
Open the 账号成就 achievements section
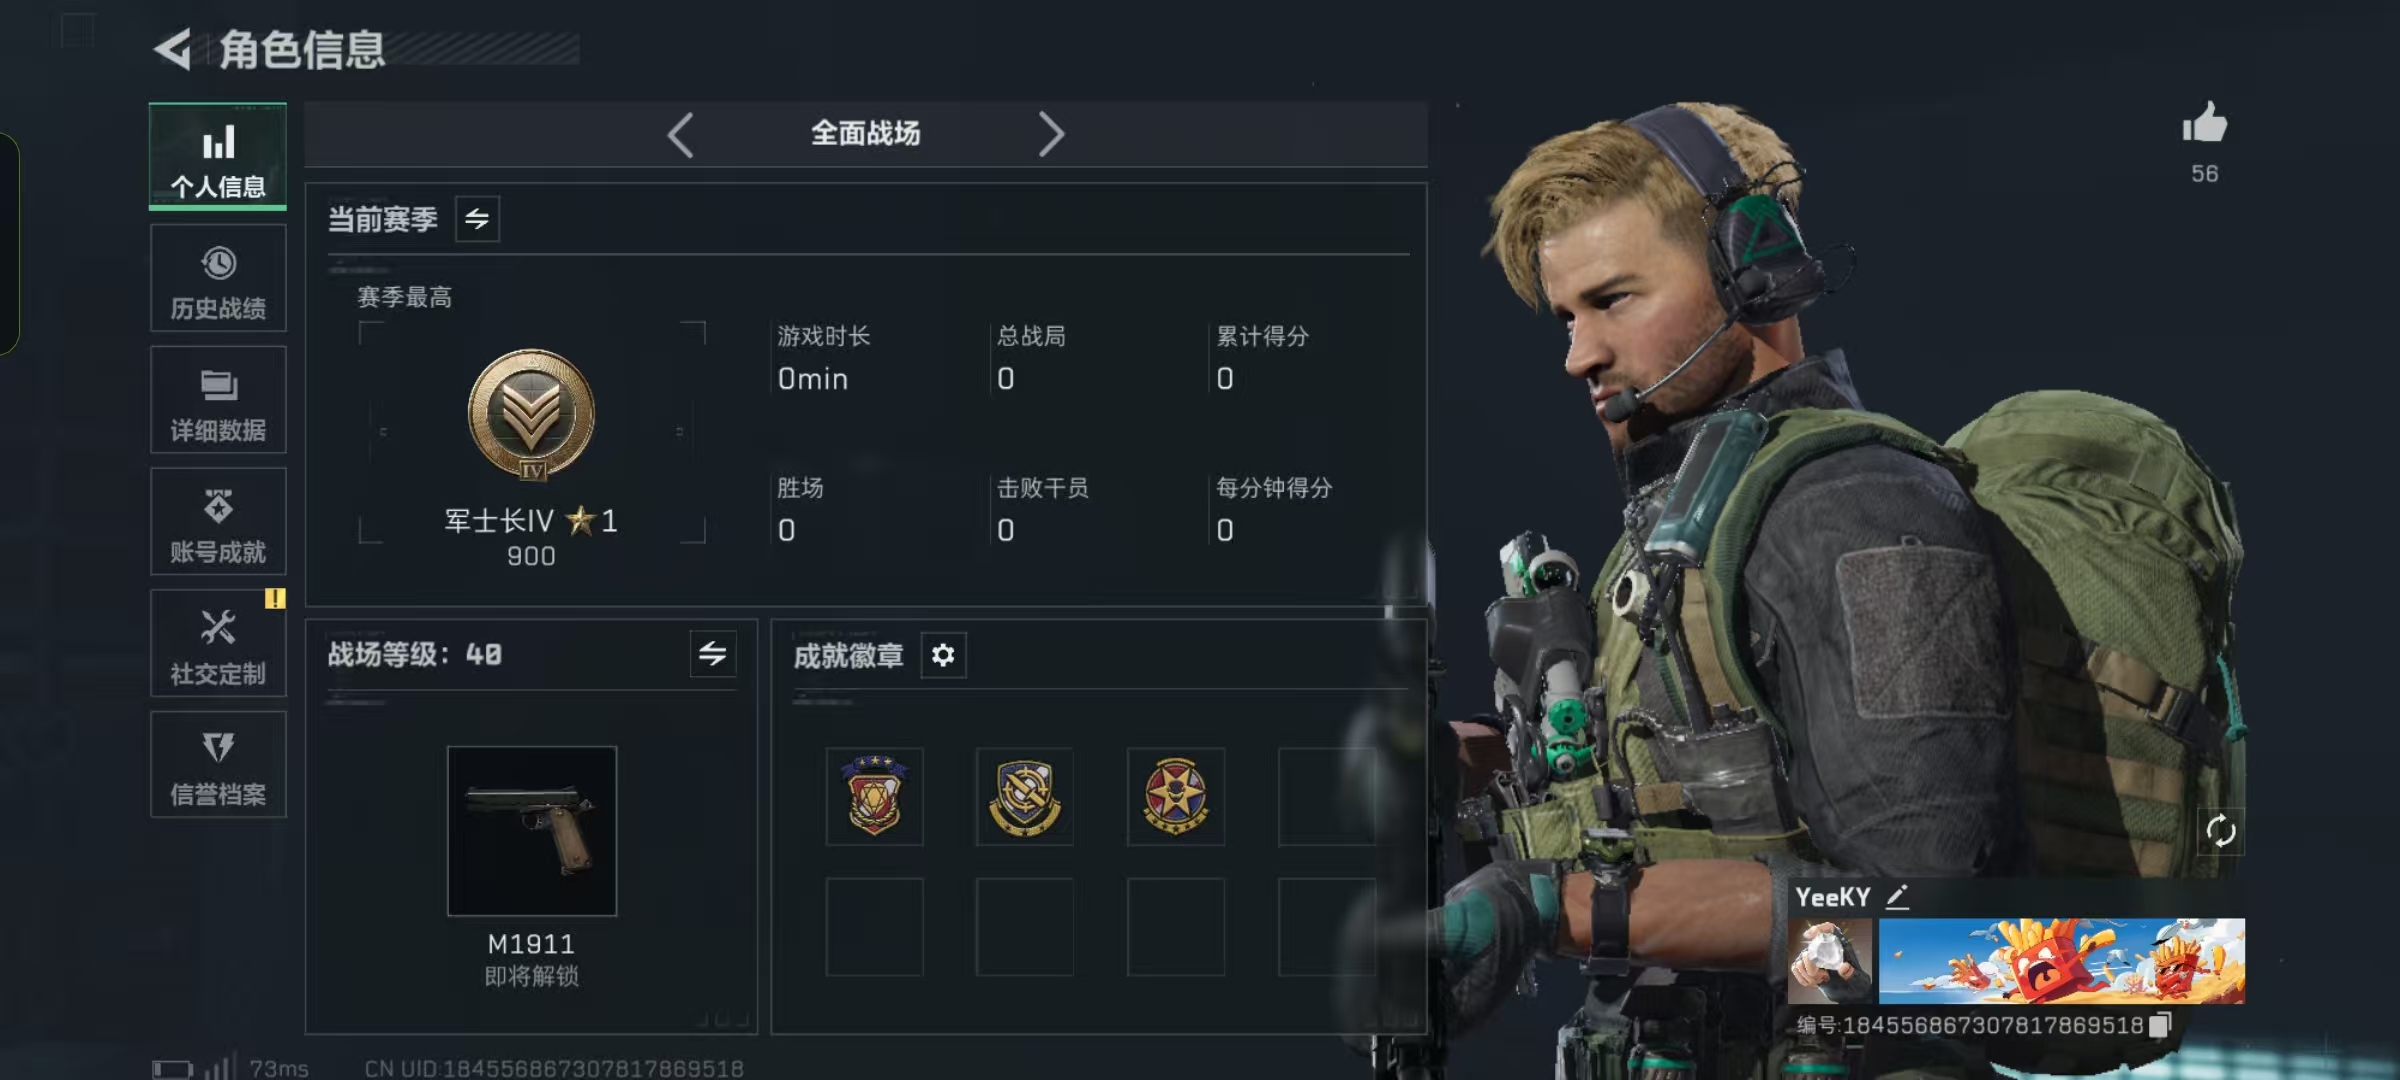coord(218,522)
